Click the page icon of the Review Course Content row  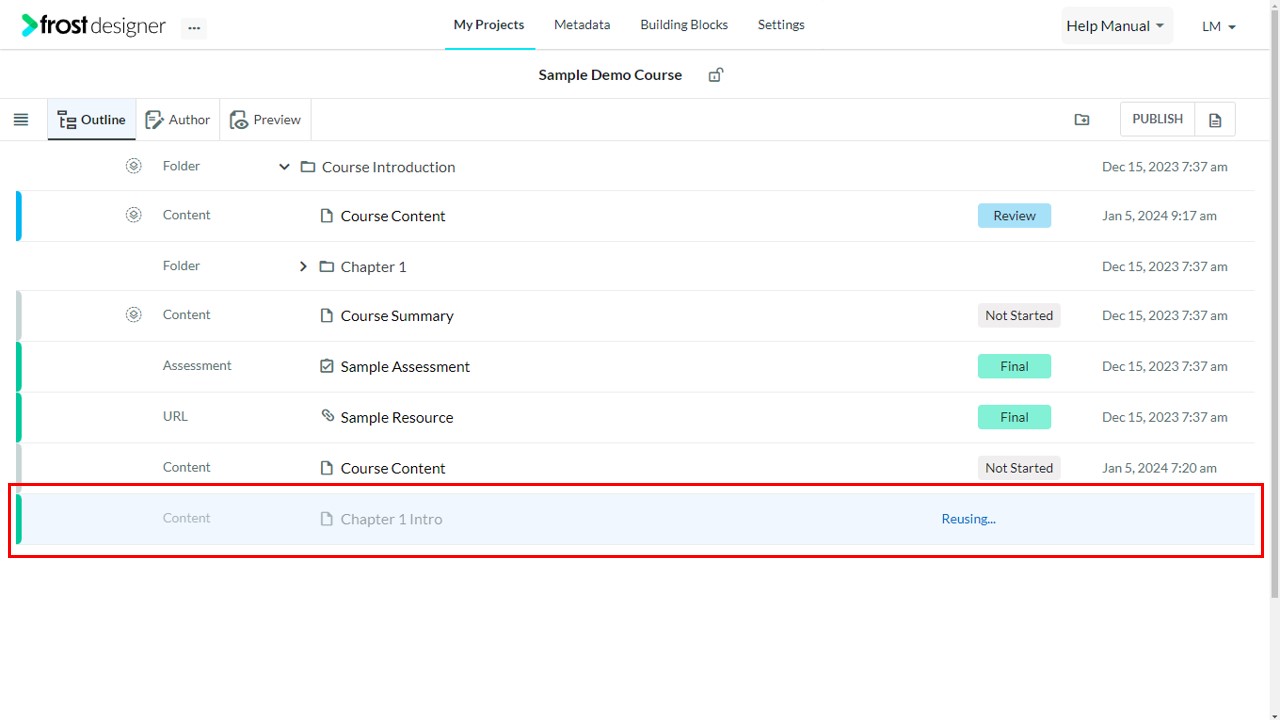tap(326, 216)
